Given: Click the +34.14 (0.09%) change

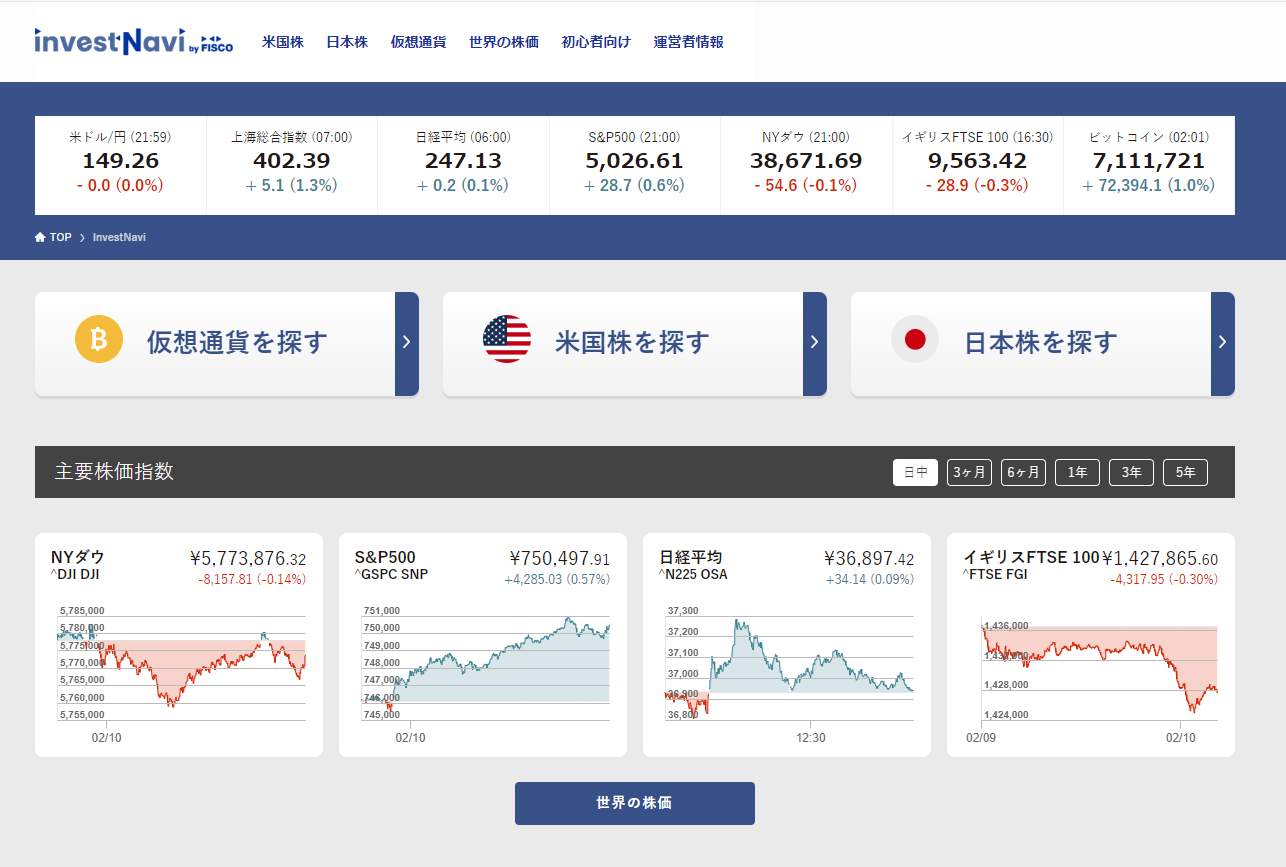Looking at the screenshot, I should point(870,579).
